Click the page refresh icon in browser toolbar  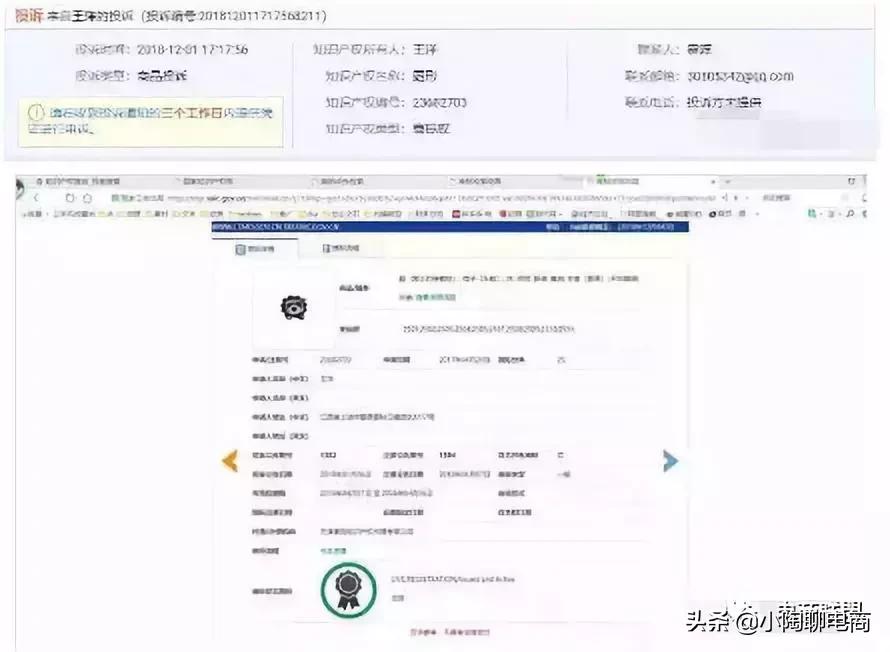coord(68,197)
